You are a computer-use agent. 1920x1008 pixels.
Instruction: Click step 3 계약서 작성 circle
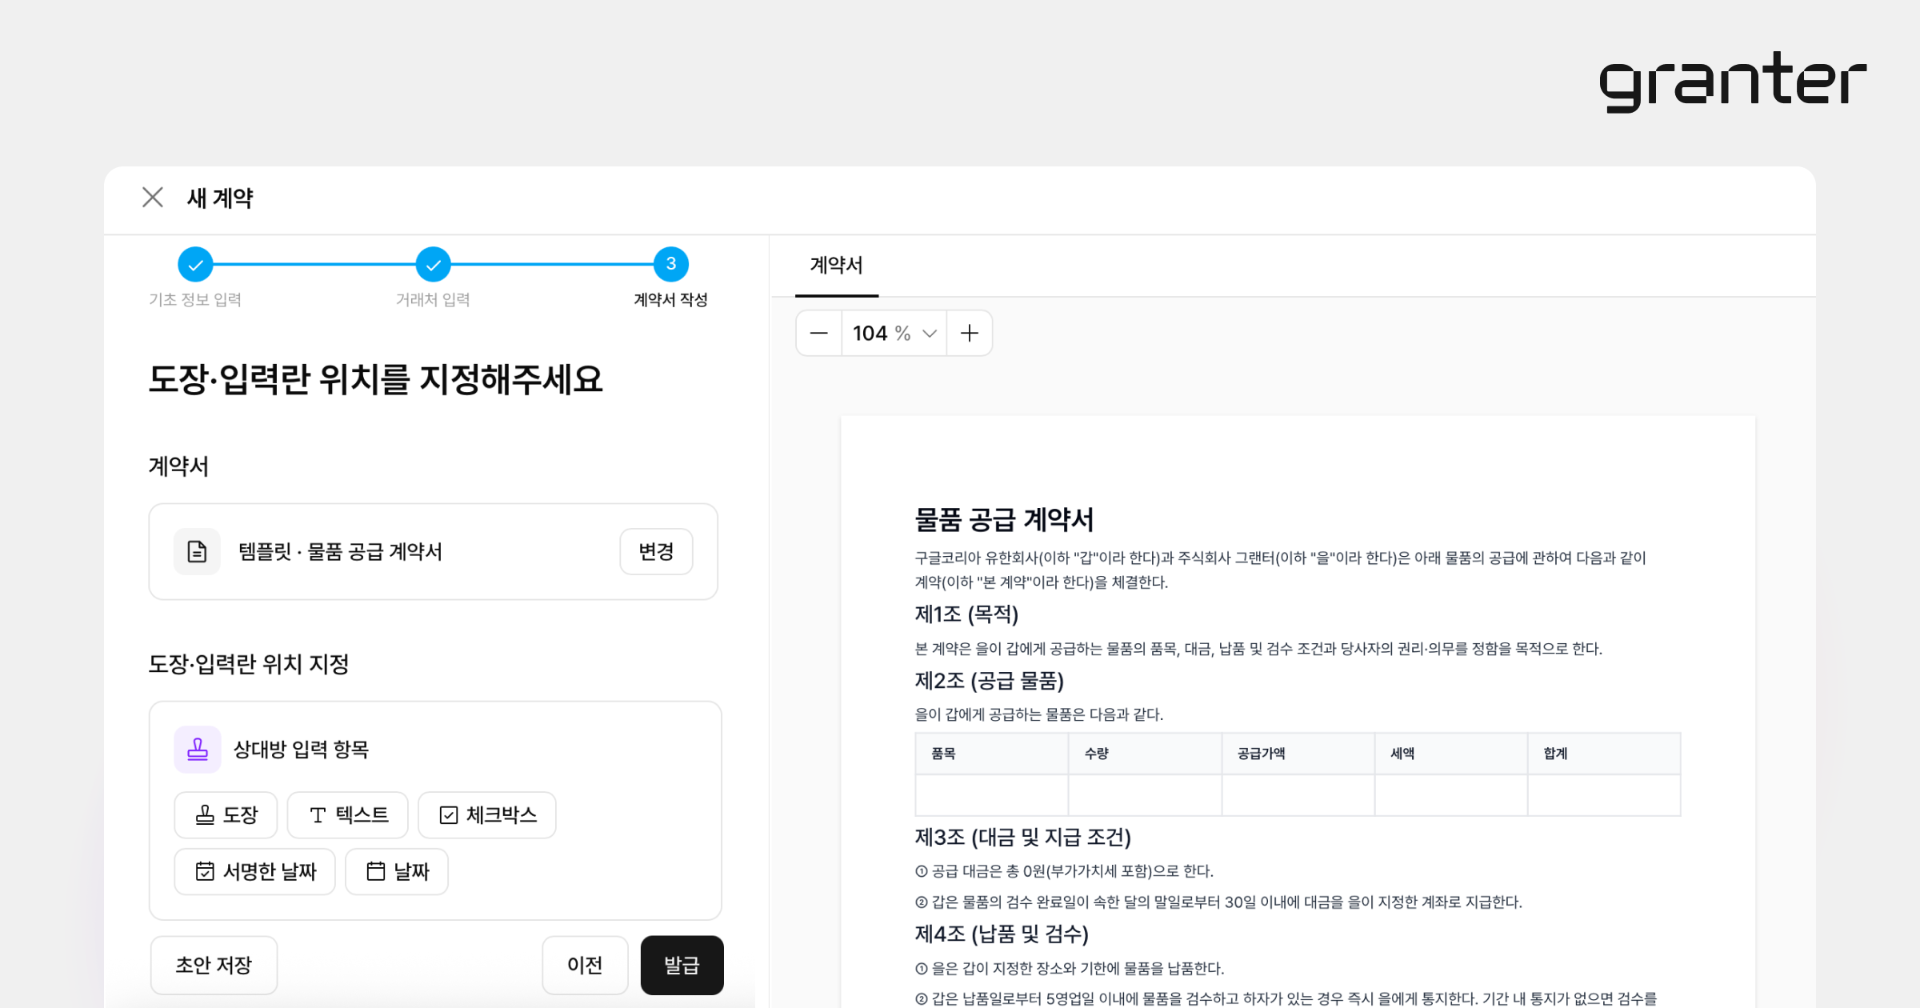(x=671, y=264)
